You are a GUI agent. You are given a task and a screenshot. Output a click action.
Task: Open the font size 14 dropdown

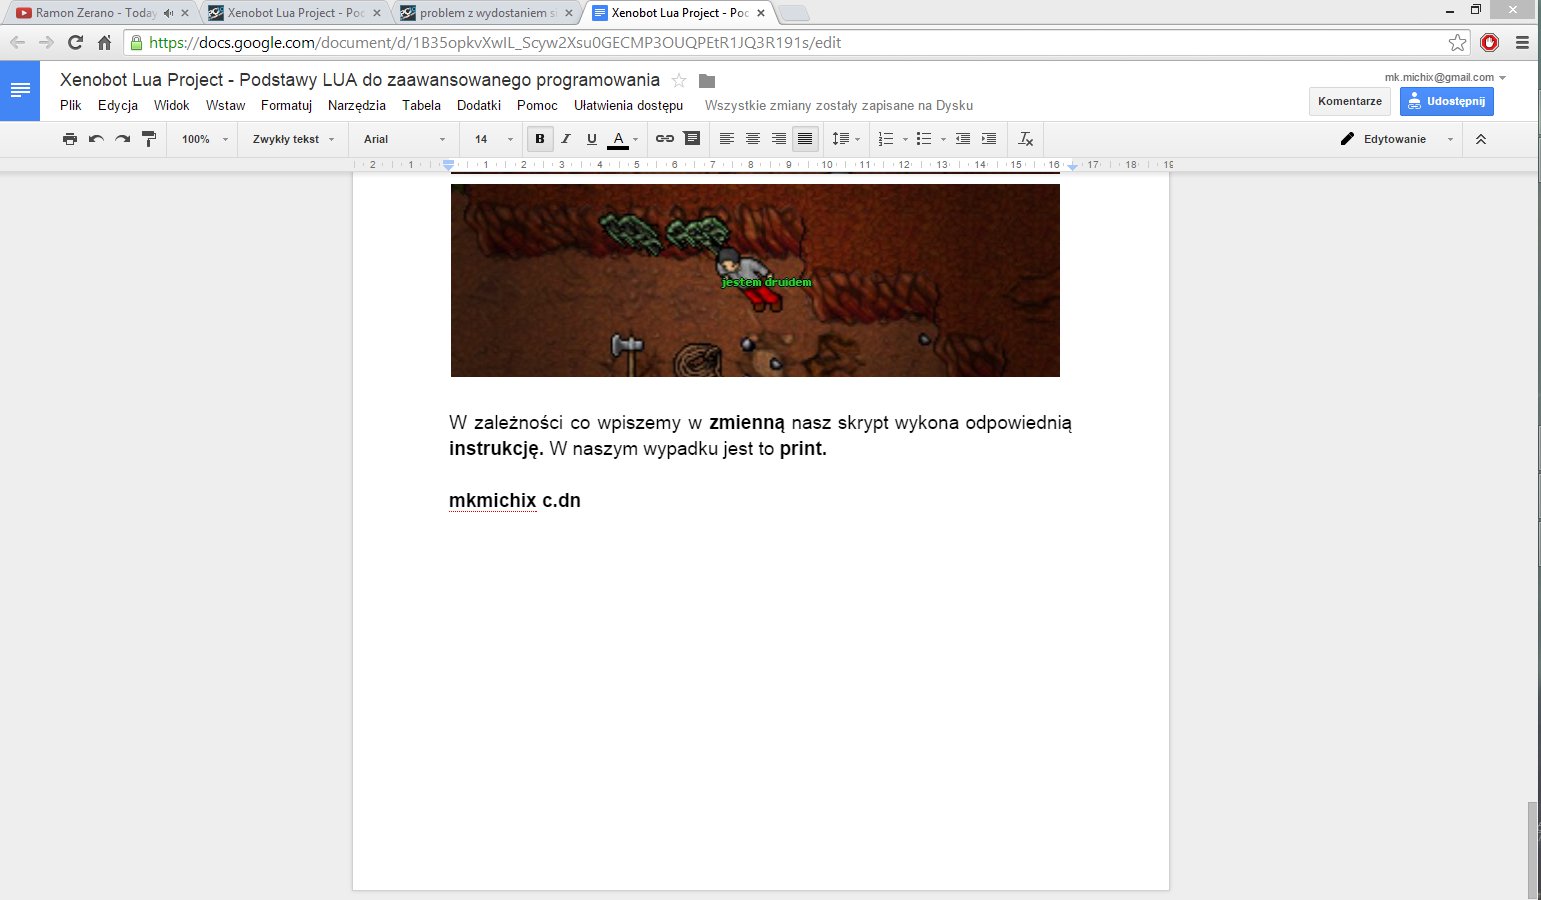[494, 139]
